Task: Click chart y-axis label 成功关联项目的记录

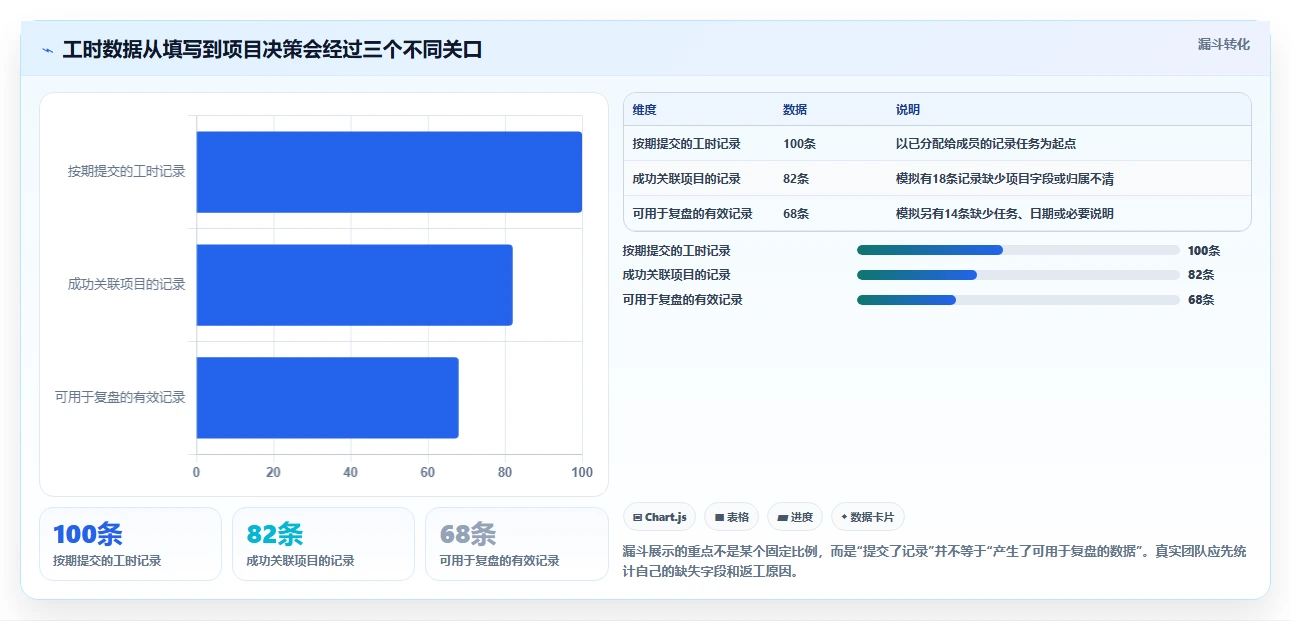Action: pos(127,285)
